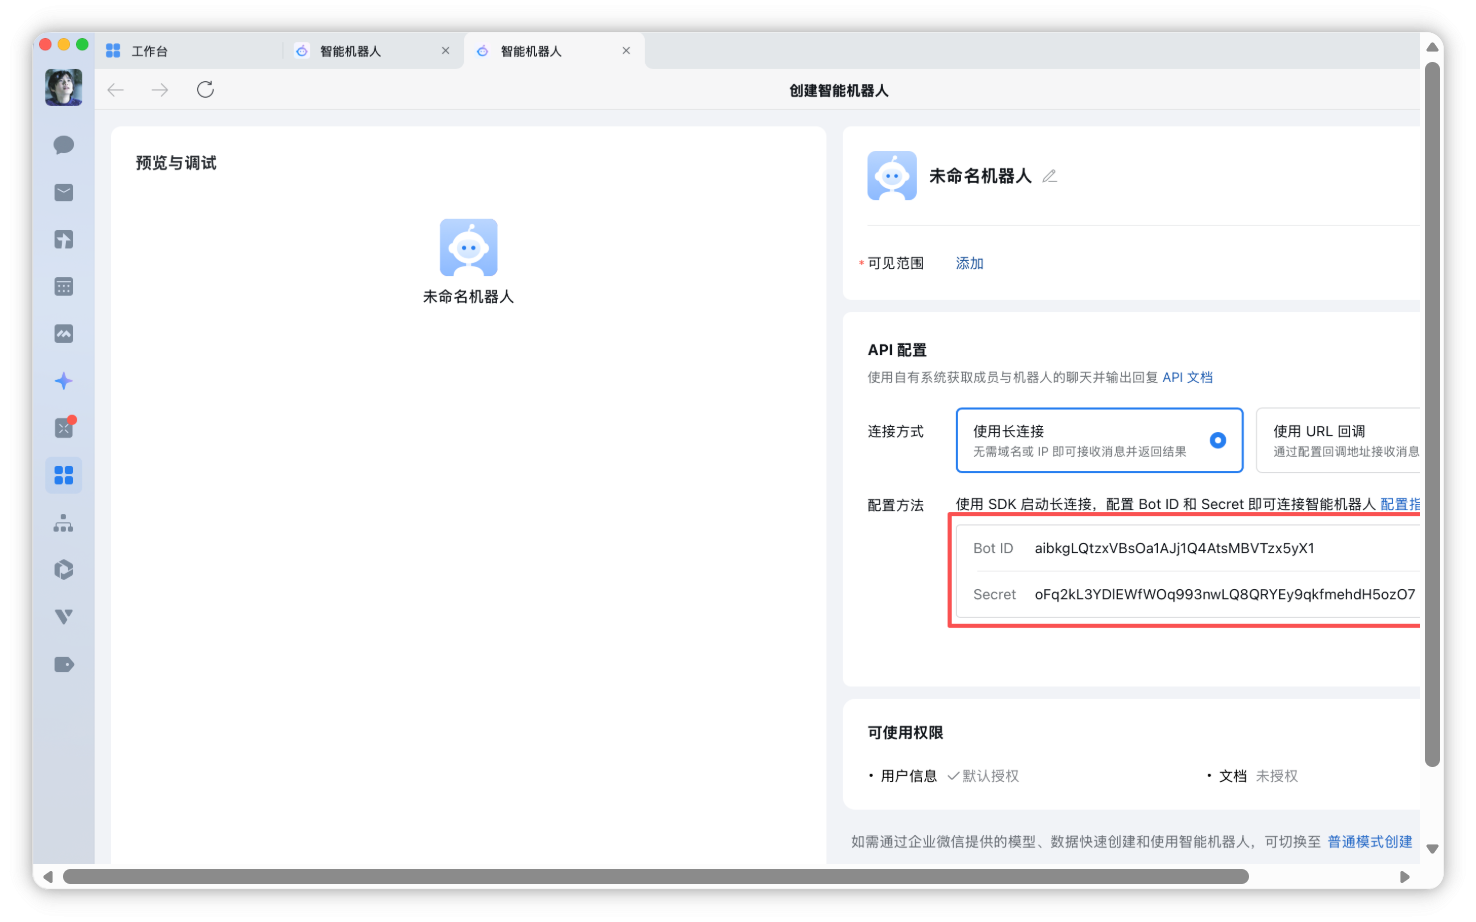Open the Calendar grid icon in sidebar
1476x922 pixels.
64,287
